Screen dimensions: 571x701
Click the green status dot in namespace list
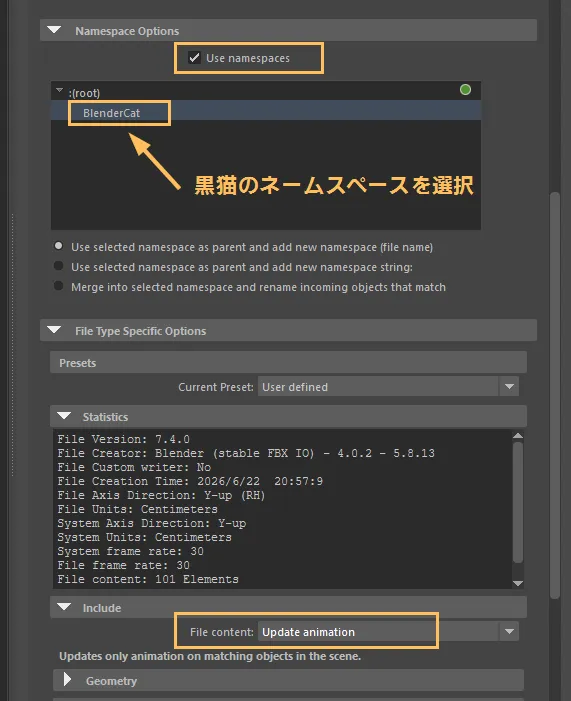click(465, 90)
